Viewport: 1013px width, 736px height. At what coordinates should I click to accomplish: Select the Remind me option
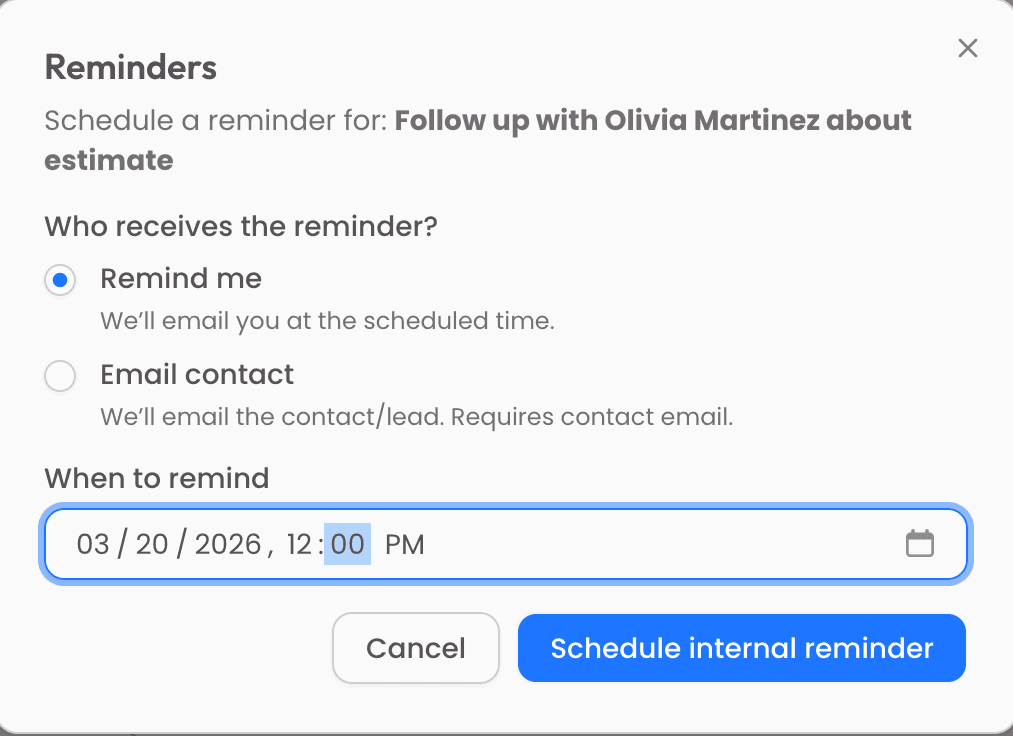click(180, 279)
